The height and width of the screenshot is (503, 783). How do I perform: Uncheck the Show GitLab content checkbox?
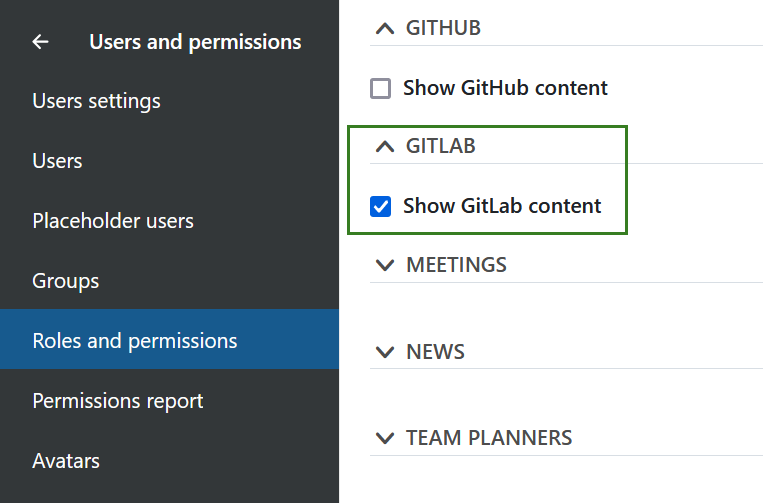pyautogui.click(x=380, y=207)
